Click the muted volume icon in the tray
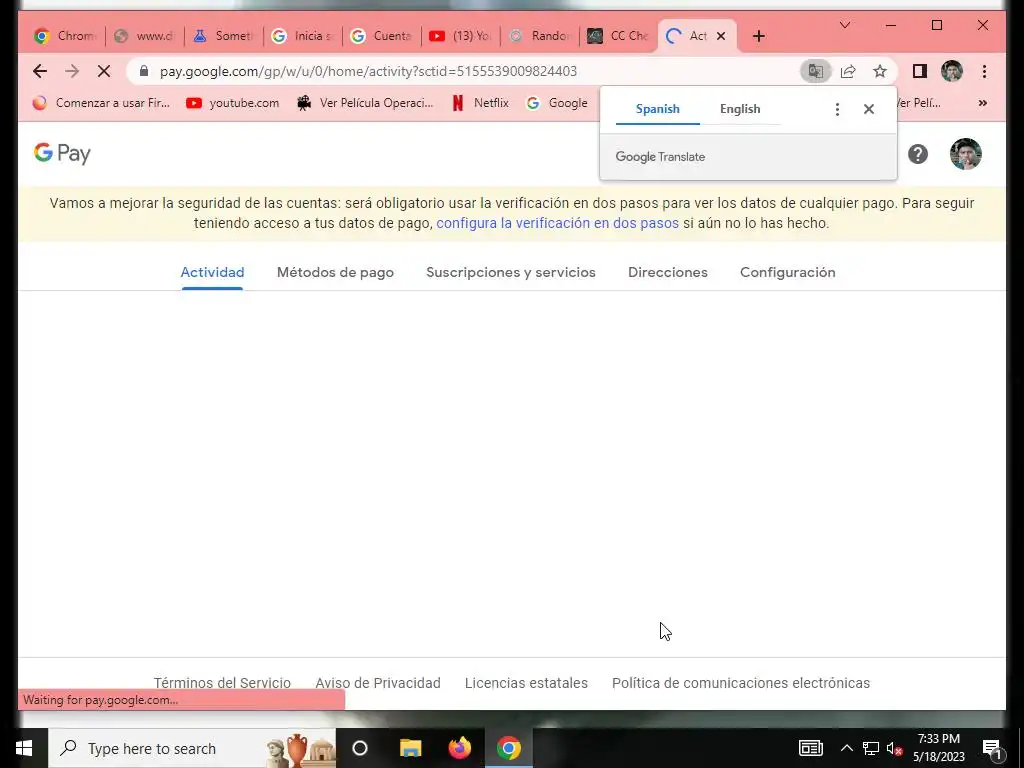The height and width of the screenshot is (768, 1024). (894, 748)
